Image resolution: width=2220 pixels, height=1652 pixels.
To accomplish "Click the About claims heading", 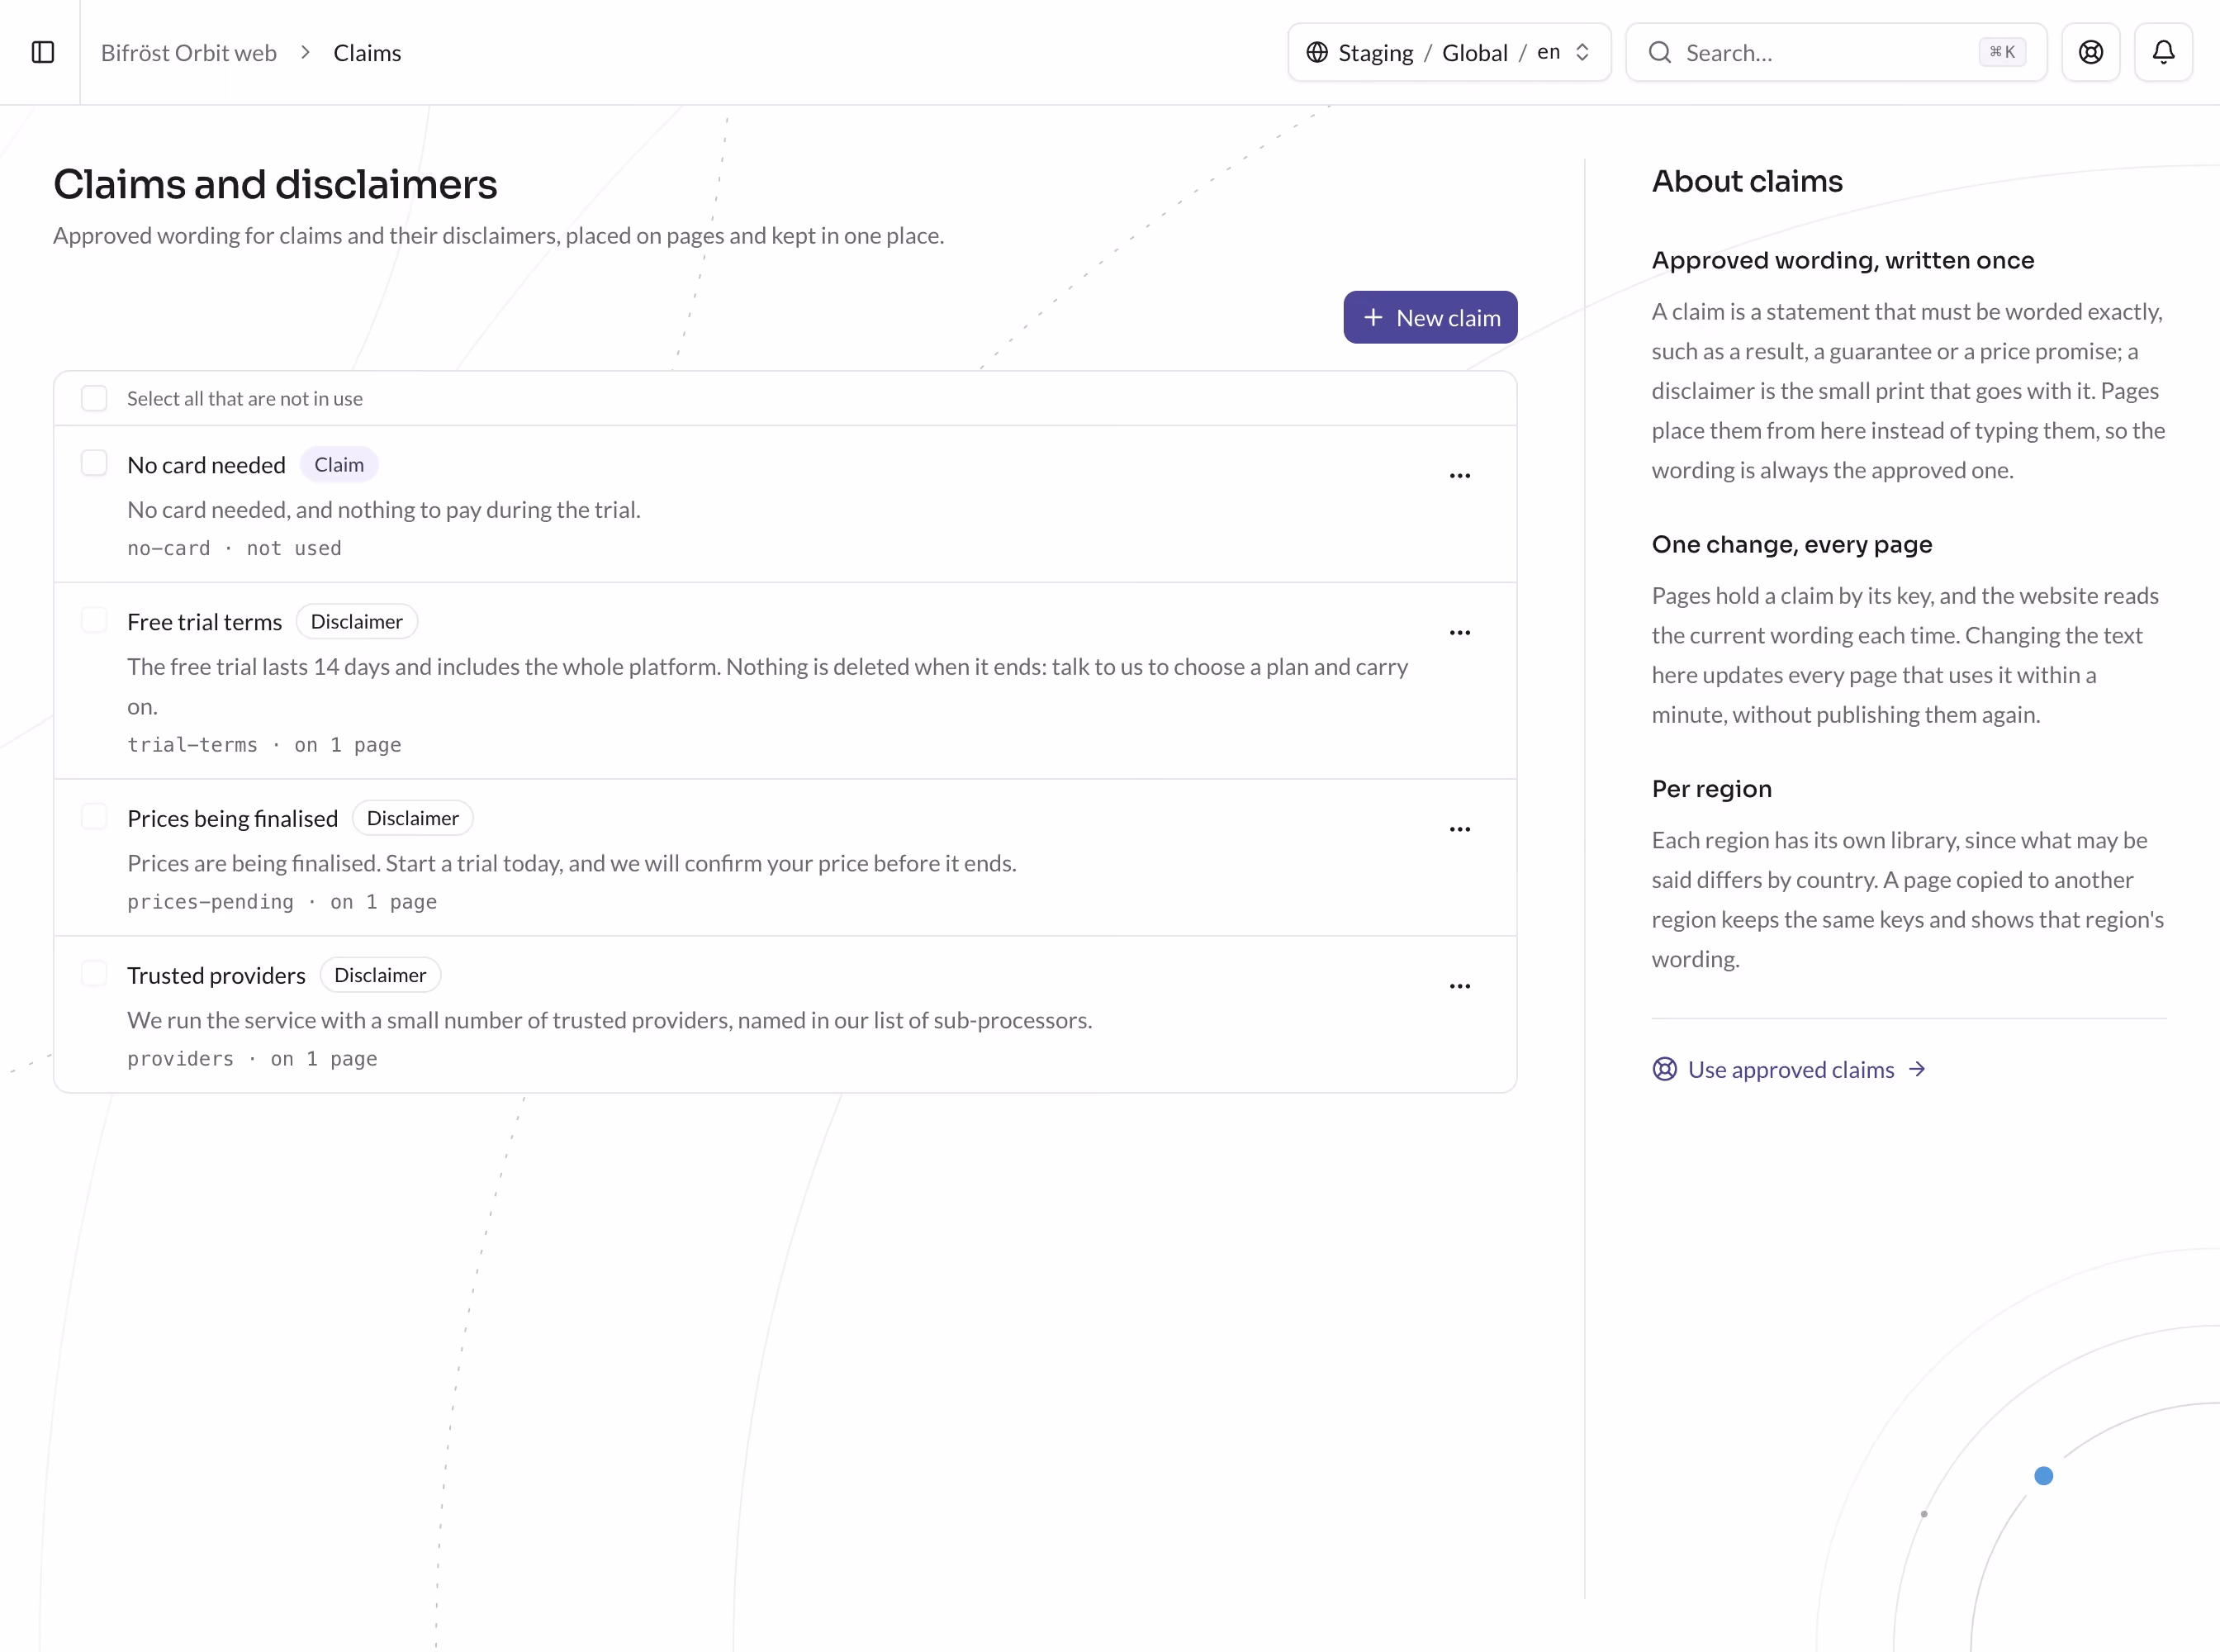I will (1747, 181).
